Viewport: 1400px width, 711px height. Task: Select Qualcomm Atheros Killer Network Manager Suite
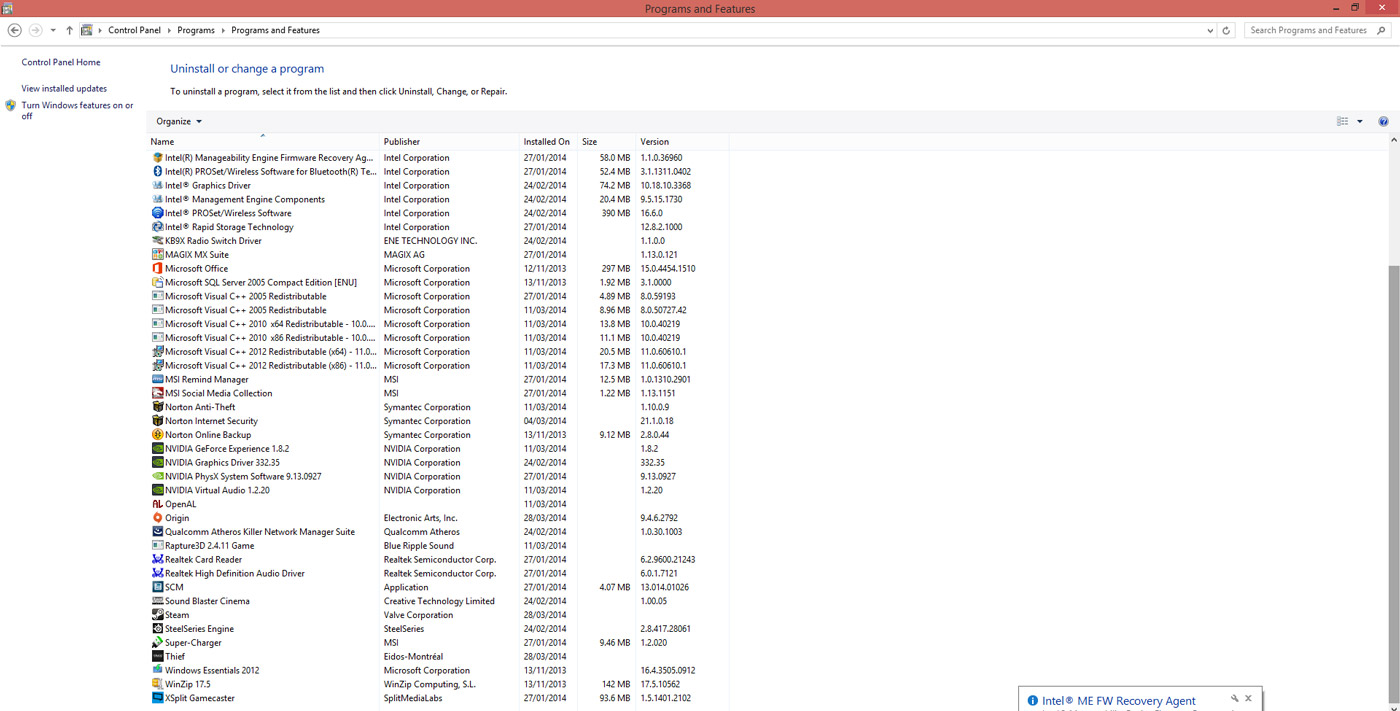[x=439, y=532]
